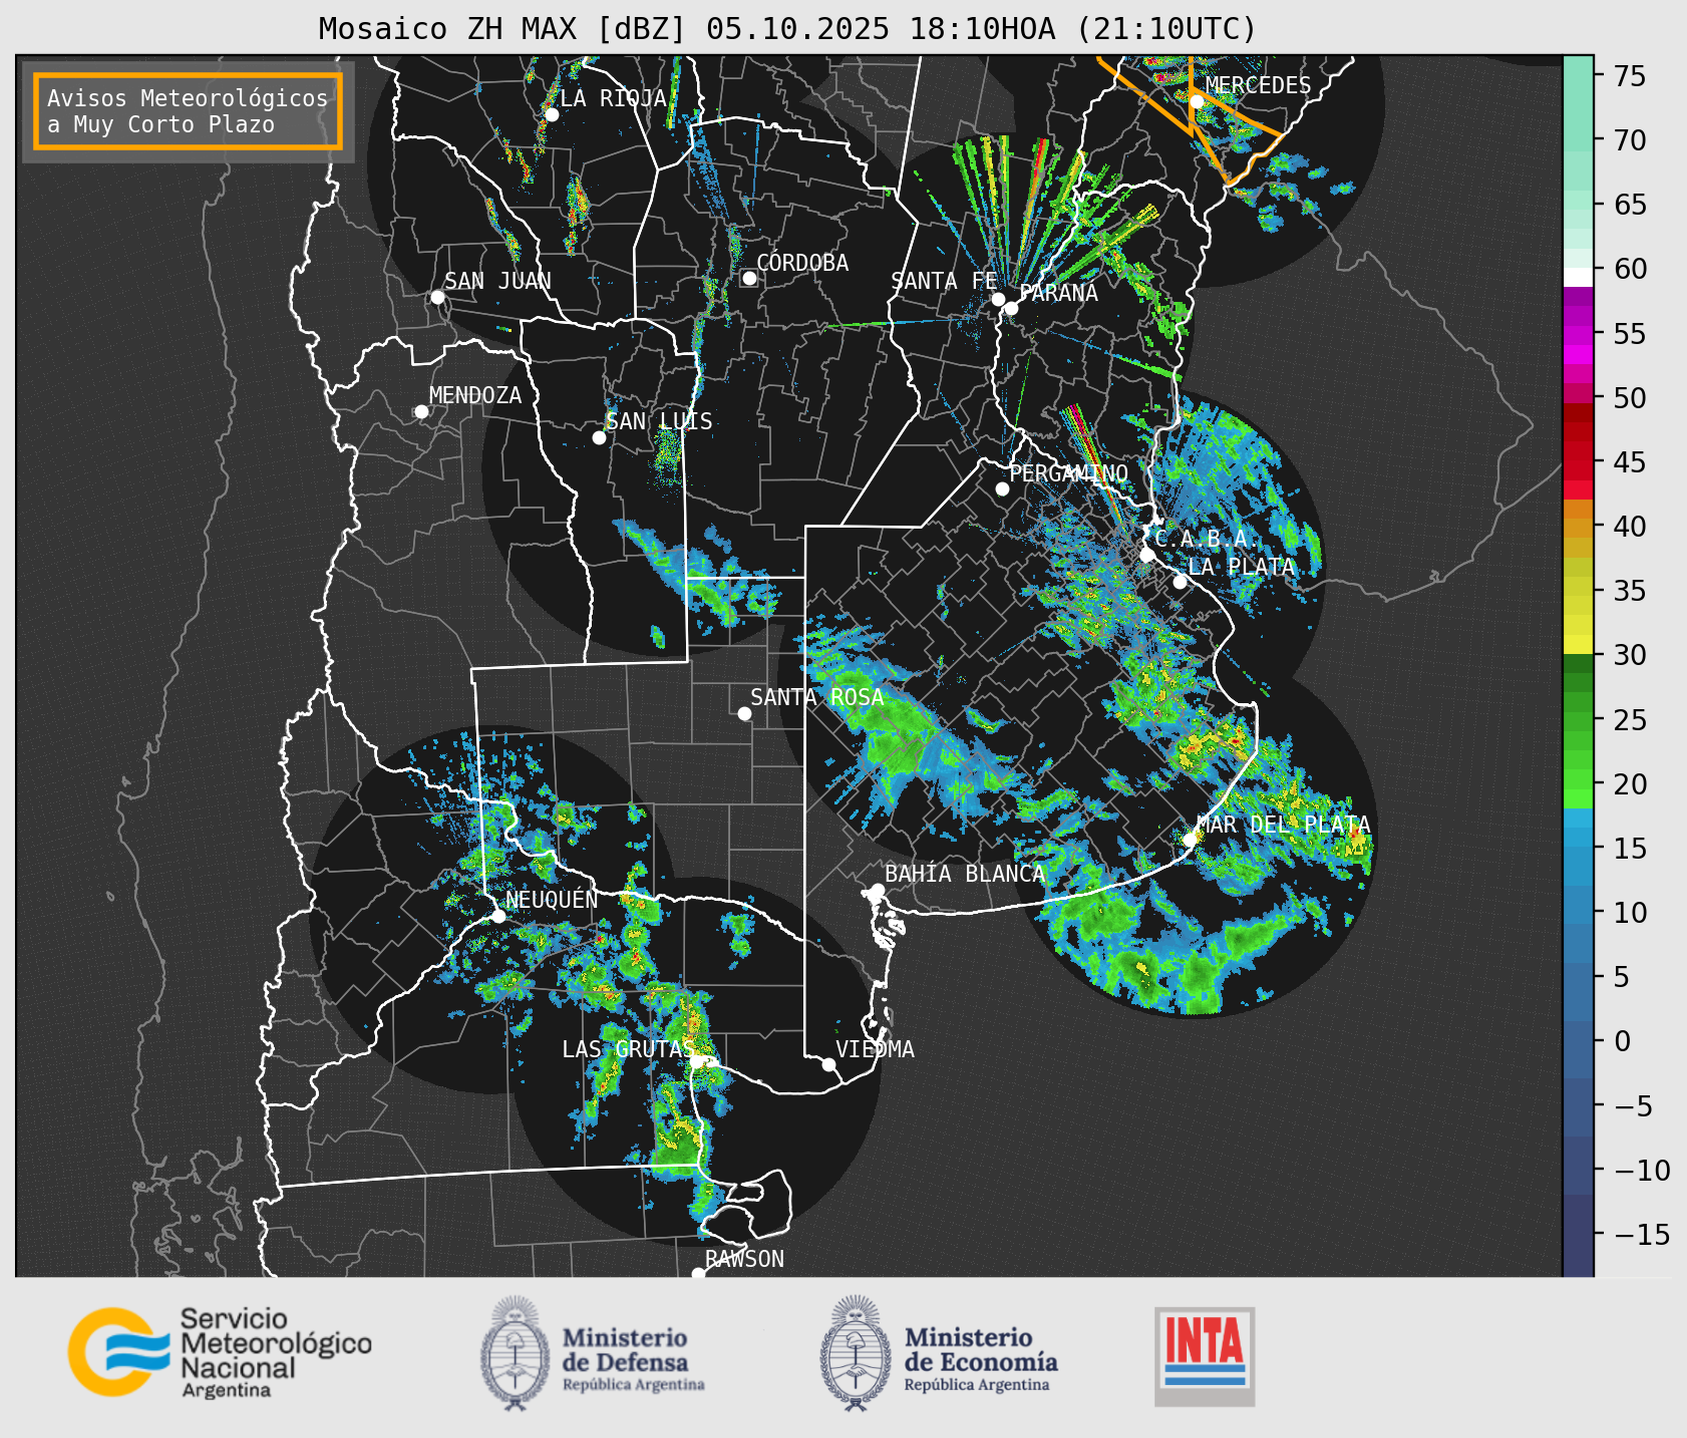1687x1438 pixels.
Task: Click the NEUQUÉN city marker dot
Action: pos(498,916)
